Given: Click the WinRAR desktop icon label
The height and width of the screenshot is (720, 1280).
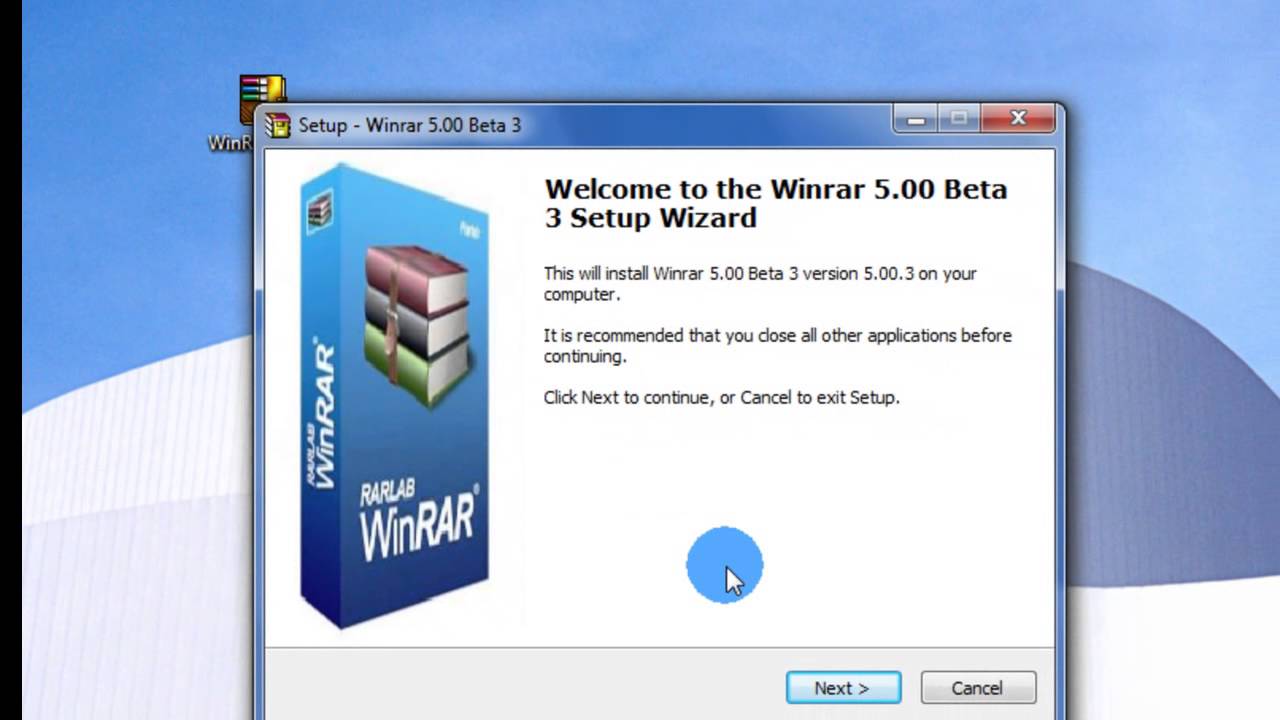Looking at the screenshot, I should click(230, 143).
